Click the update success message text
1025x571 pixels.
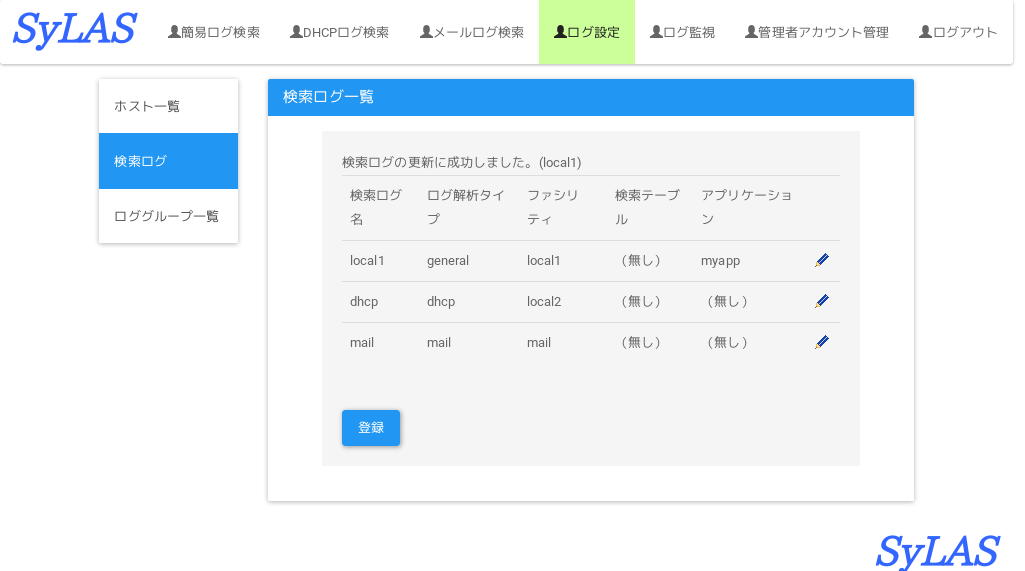point(462,162)
